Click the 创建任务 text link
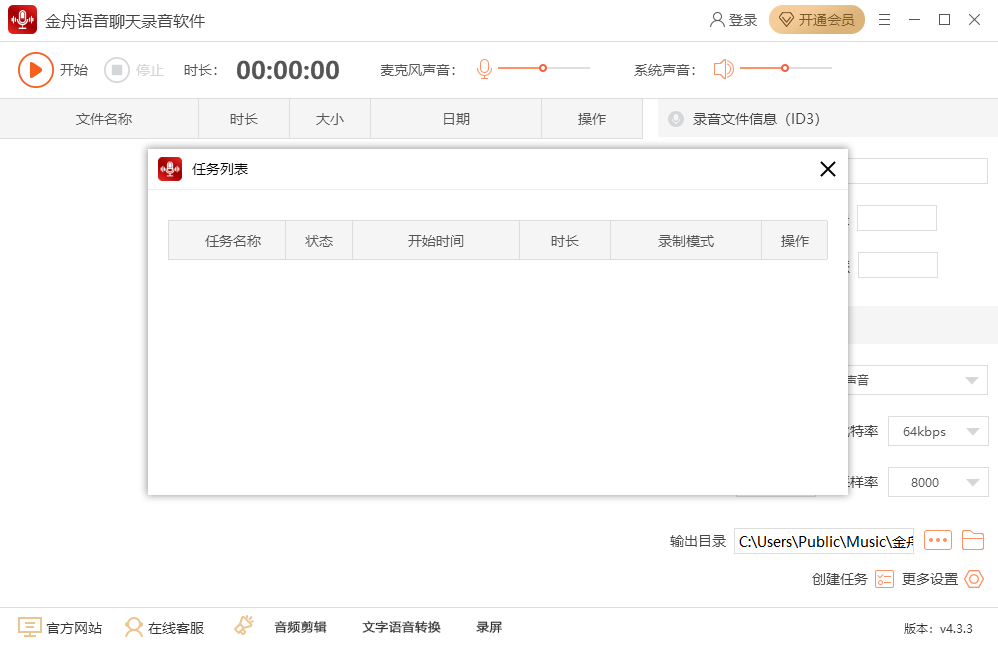 point(840,579)
